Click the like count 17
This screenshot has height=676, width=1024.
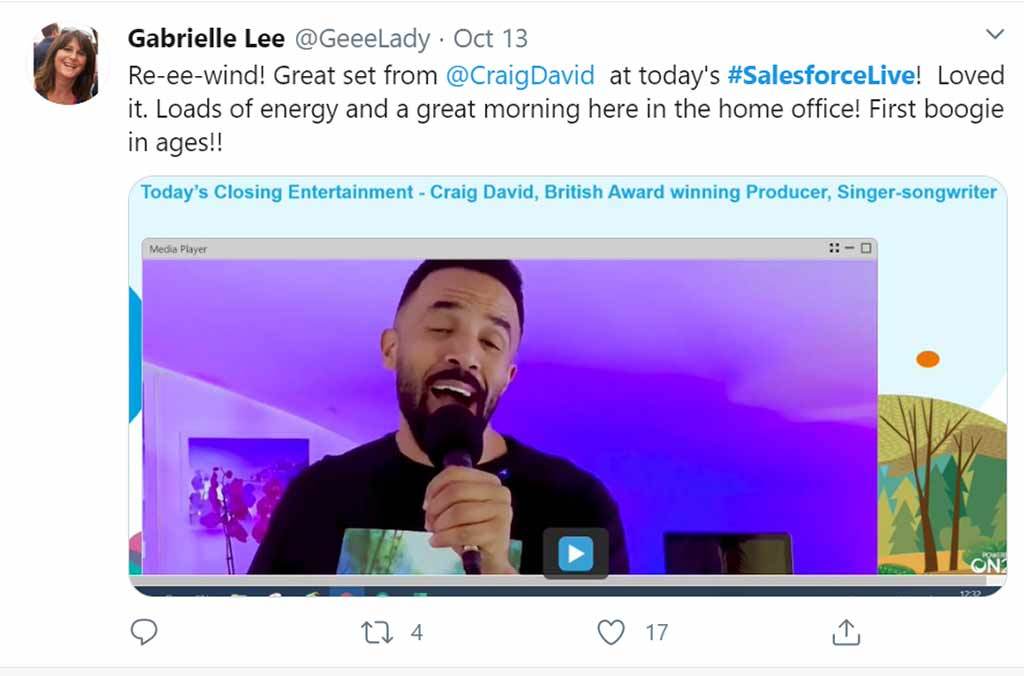point(656,632)
